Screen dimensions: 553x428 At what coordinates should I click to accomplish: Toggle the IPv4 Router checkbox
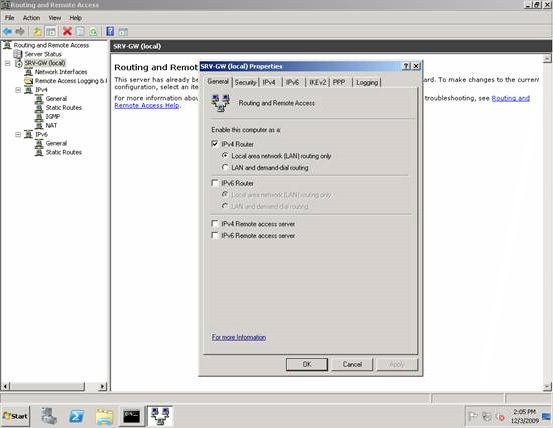coord(214,144)
